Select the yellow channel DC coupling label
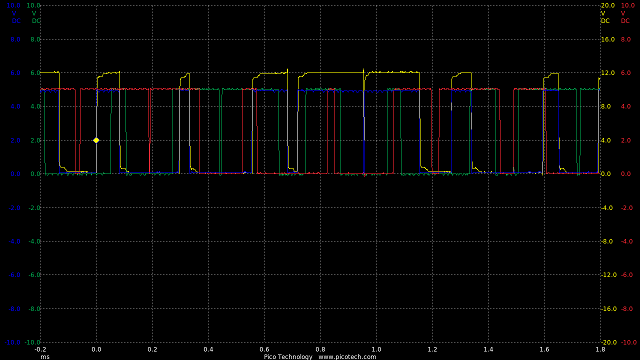 (605, 21)
